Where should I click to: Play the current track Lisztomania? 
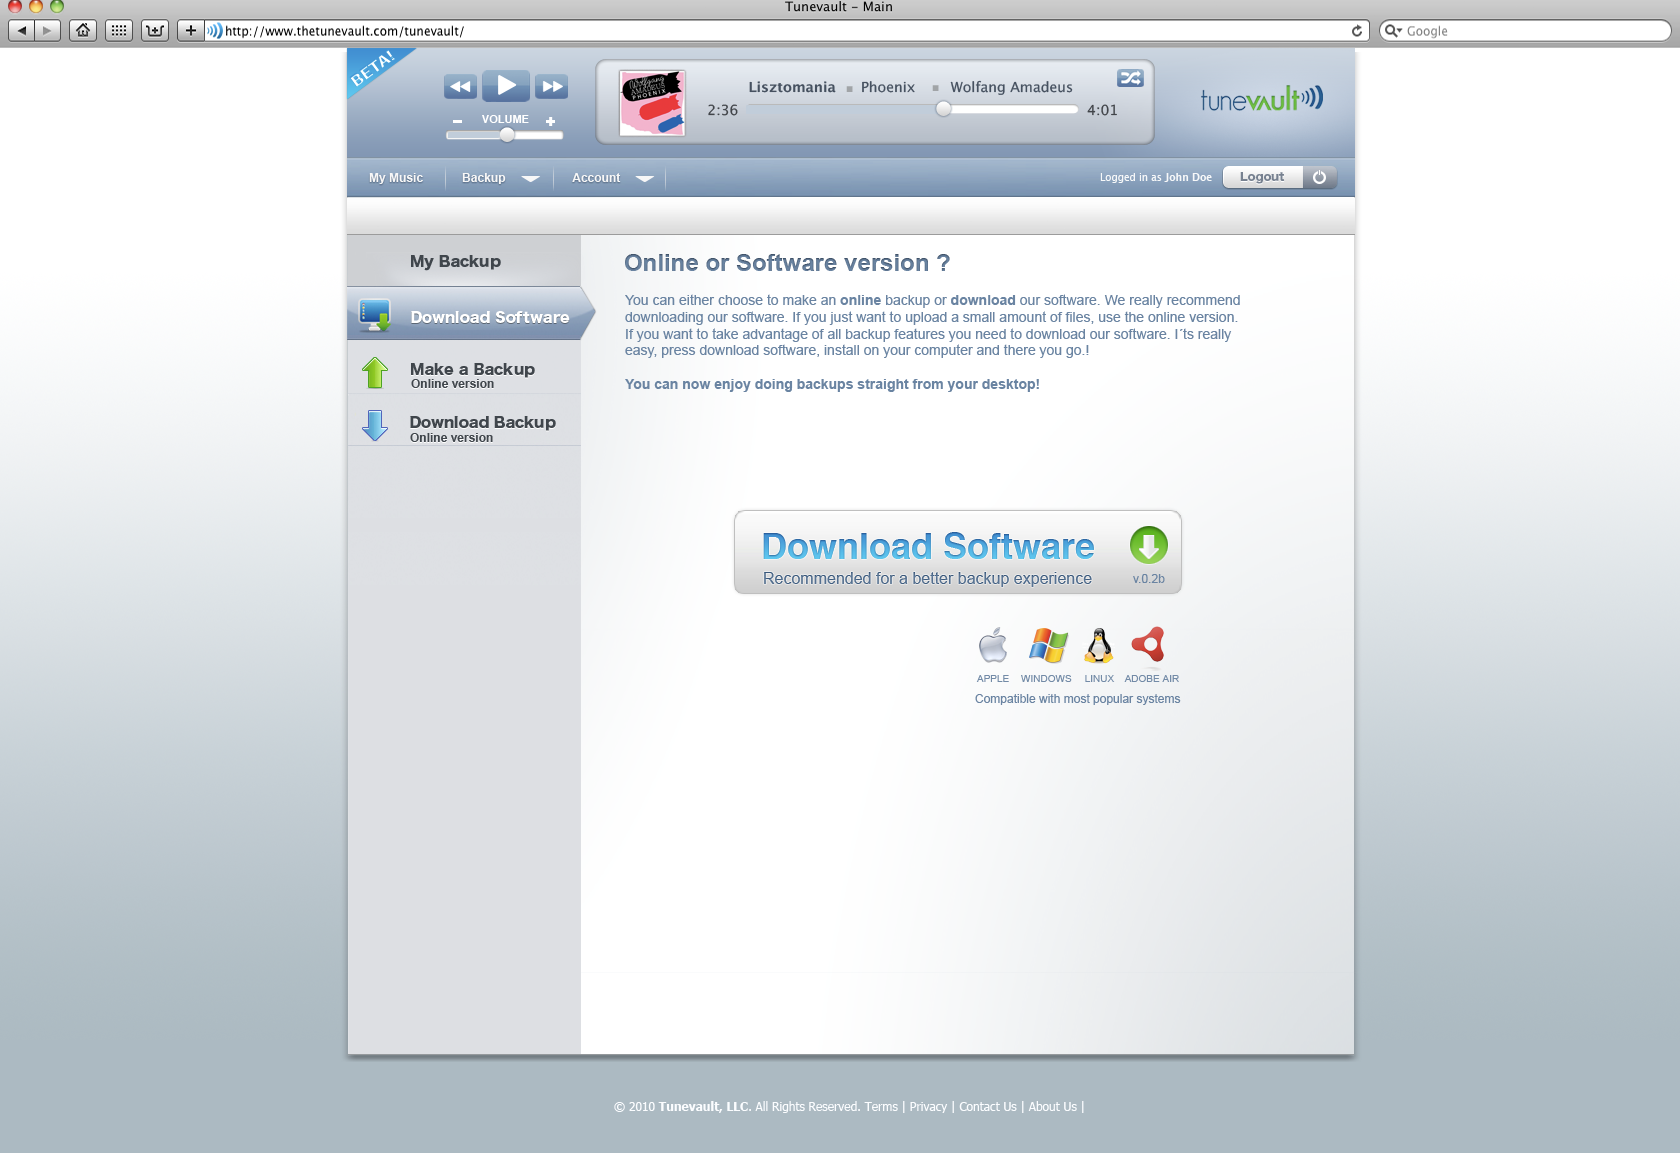(x=506, y=86)
